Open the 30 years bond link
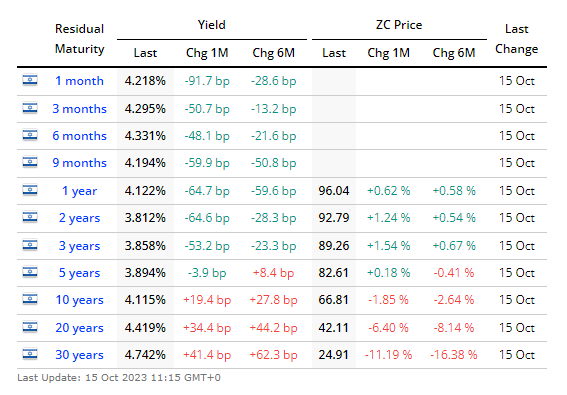The width and height of the screenshot is (567, 395). pyautogui.click(x=80, y=355)
